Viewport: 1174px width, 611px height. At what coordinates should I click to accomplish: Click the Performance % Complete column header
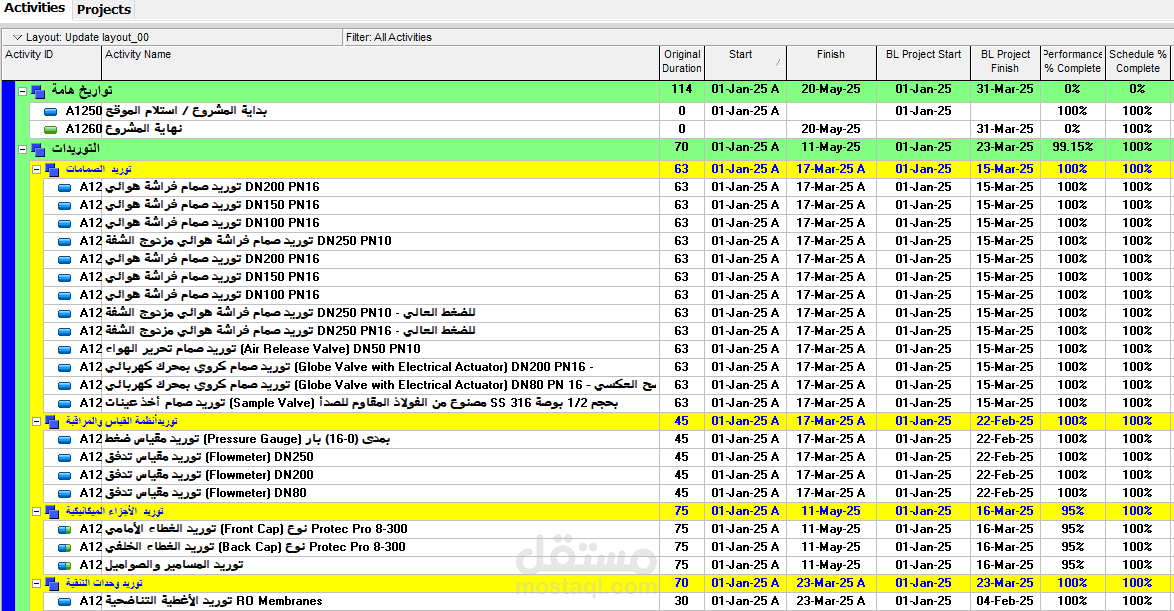pos(1073,62)
